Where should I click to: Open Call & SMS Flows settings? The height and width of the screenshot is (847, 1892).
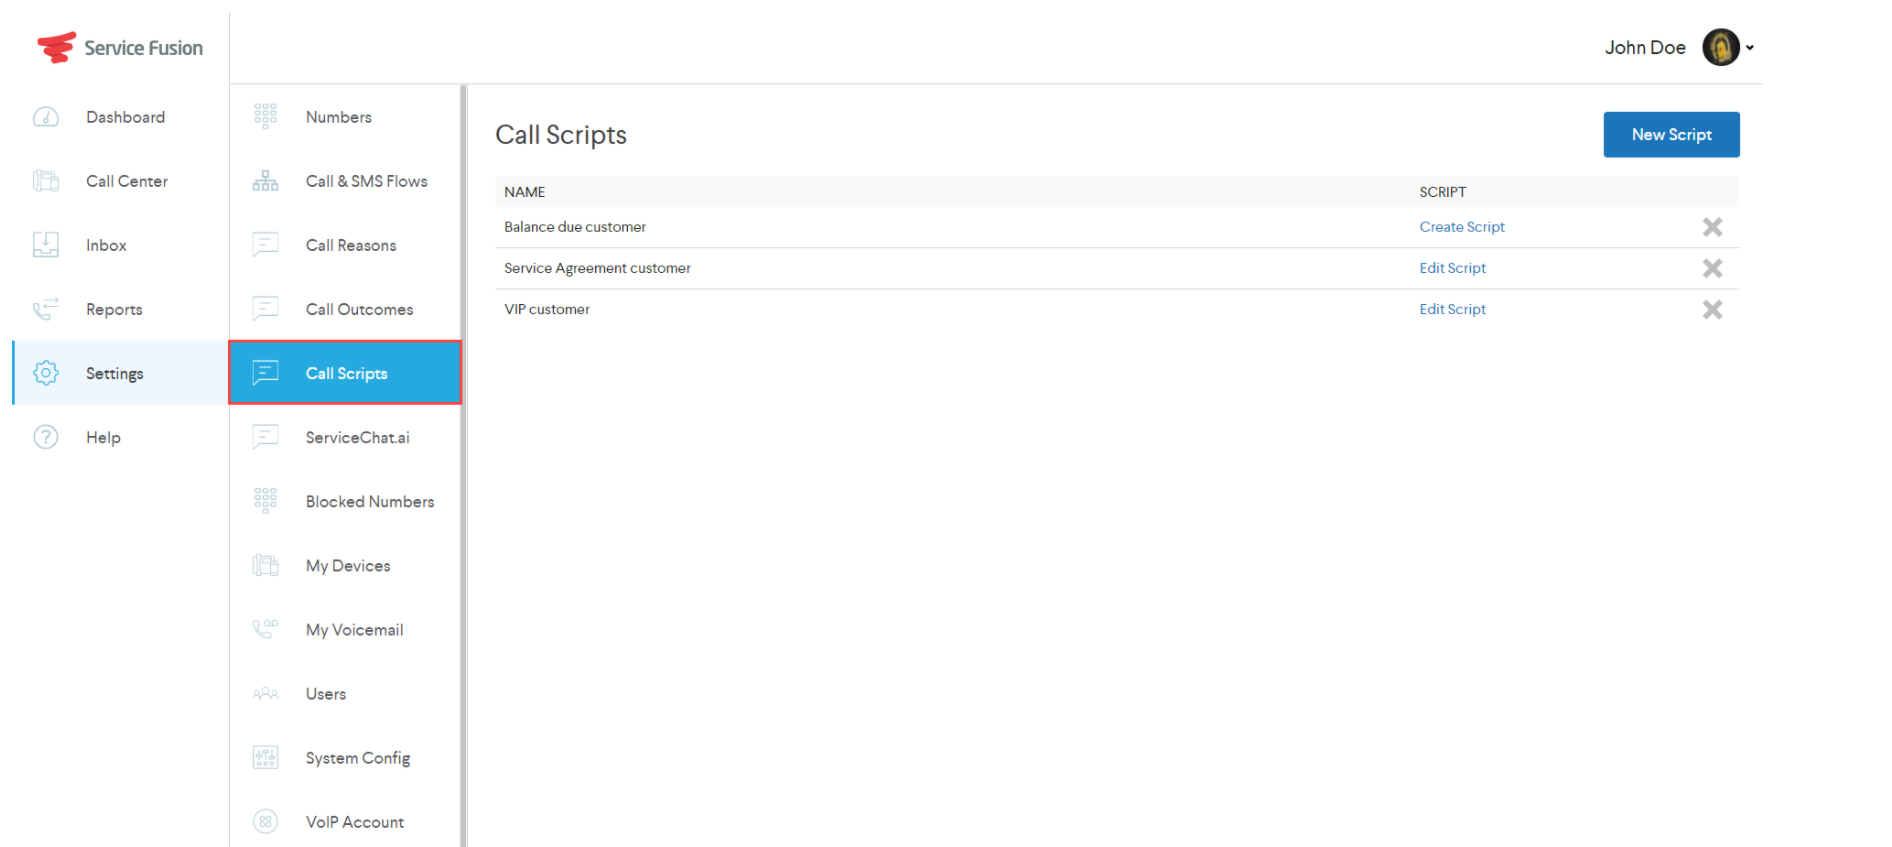tap(345, 181)
